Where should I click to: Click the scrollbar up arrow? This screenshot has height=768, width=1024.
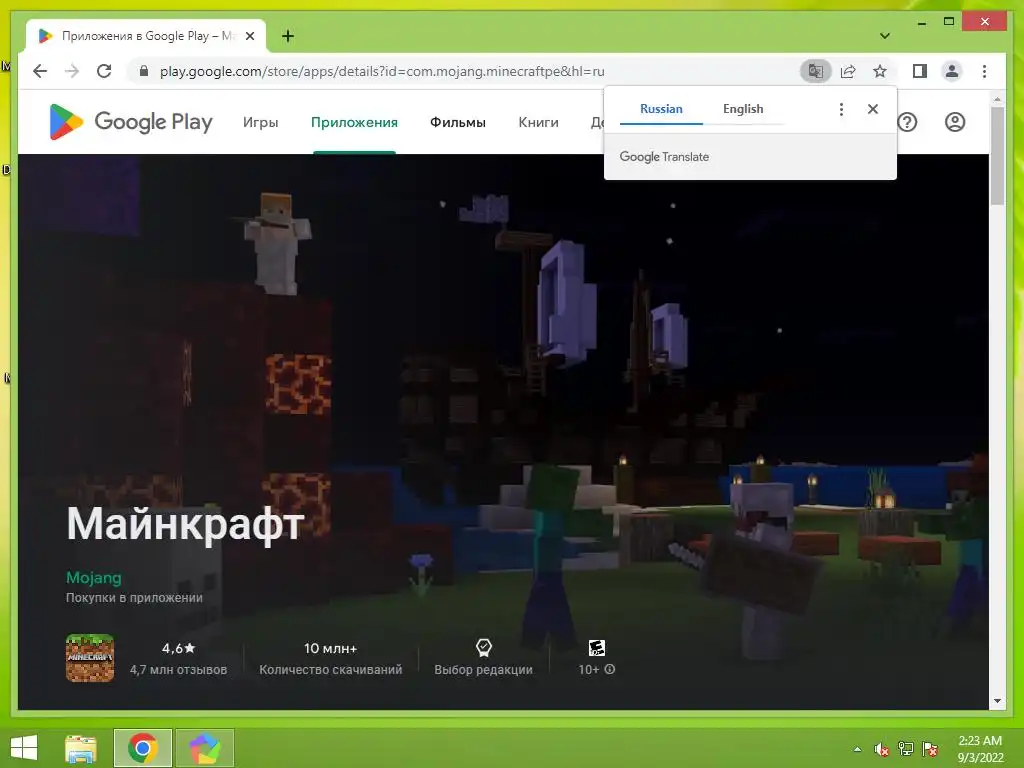tap(997, 99)
